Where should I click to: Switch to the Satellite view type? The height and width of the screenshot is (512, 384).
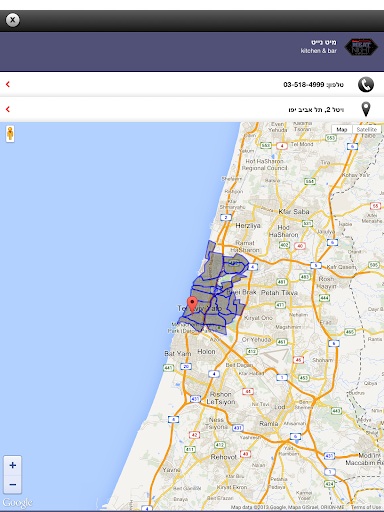coord(367,129)
